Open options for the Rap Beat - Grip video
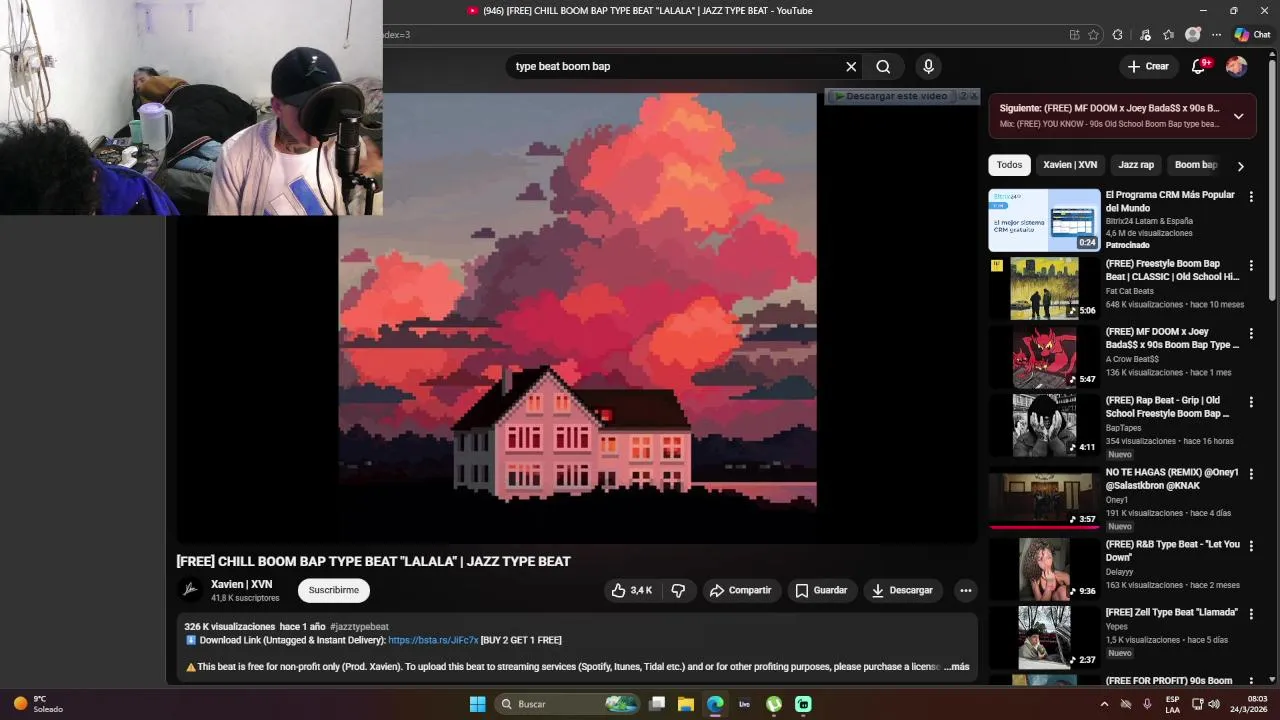Screen dimensions: 1280x720 click(x=1250, y=402)
